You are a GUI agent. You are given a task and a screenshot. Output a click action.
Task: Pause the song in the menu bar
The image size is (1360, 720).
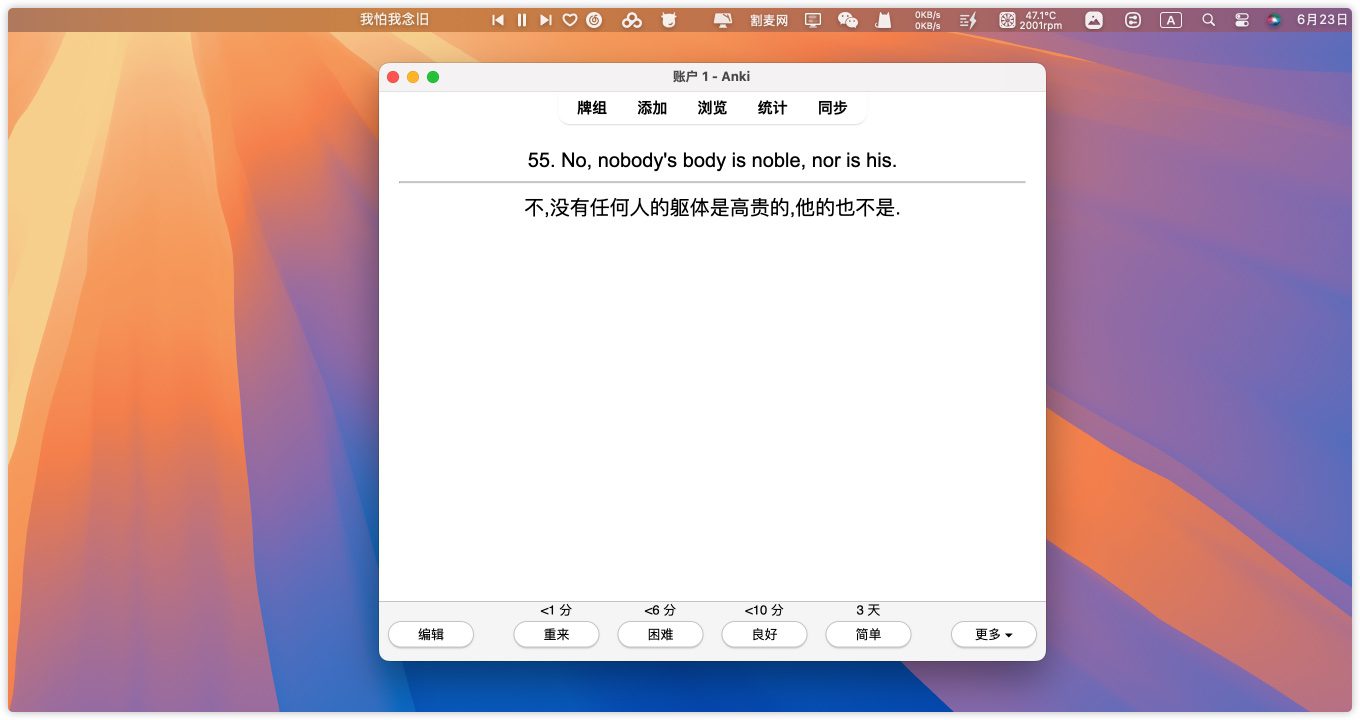521,20
